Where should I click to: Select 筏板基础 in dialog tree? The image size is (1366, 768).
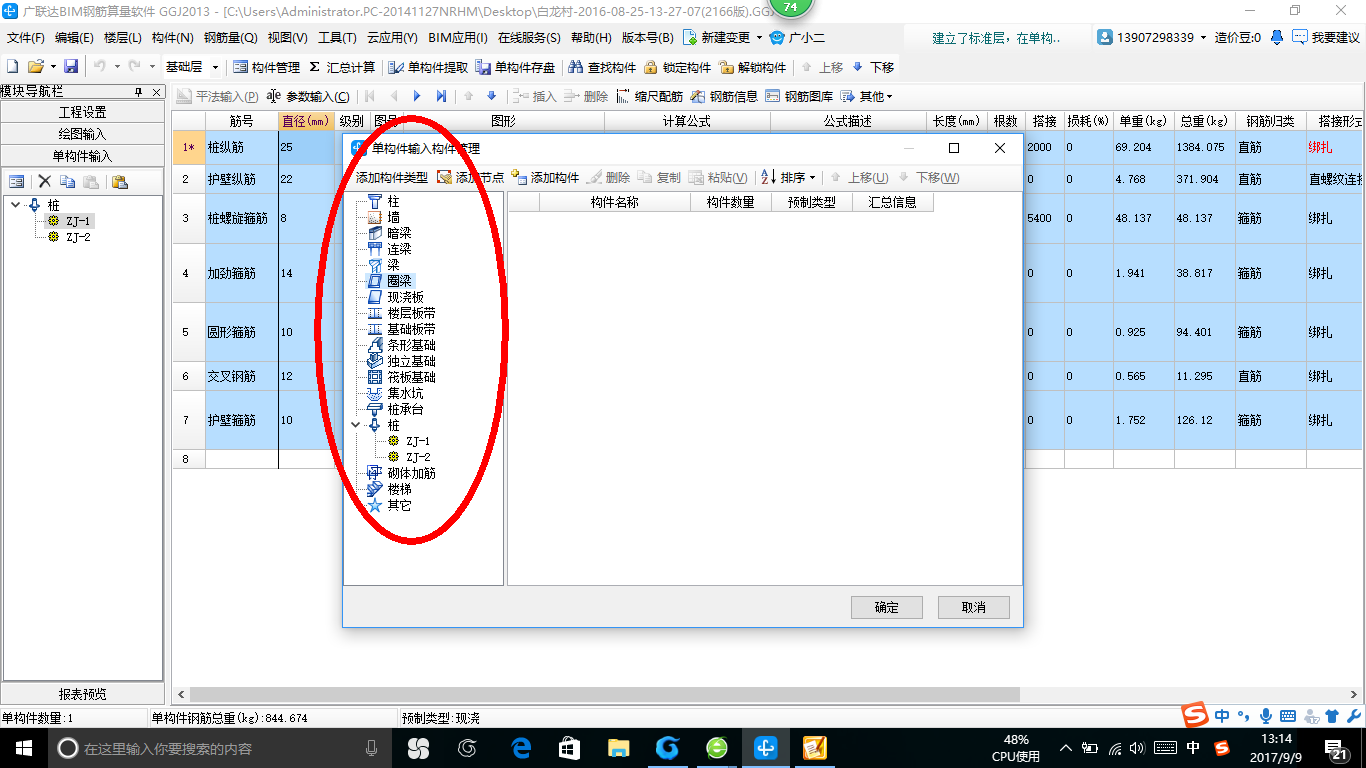pos(411,377)
